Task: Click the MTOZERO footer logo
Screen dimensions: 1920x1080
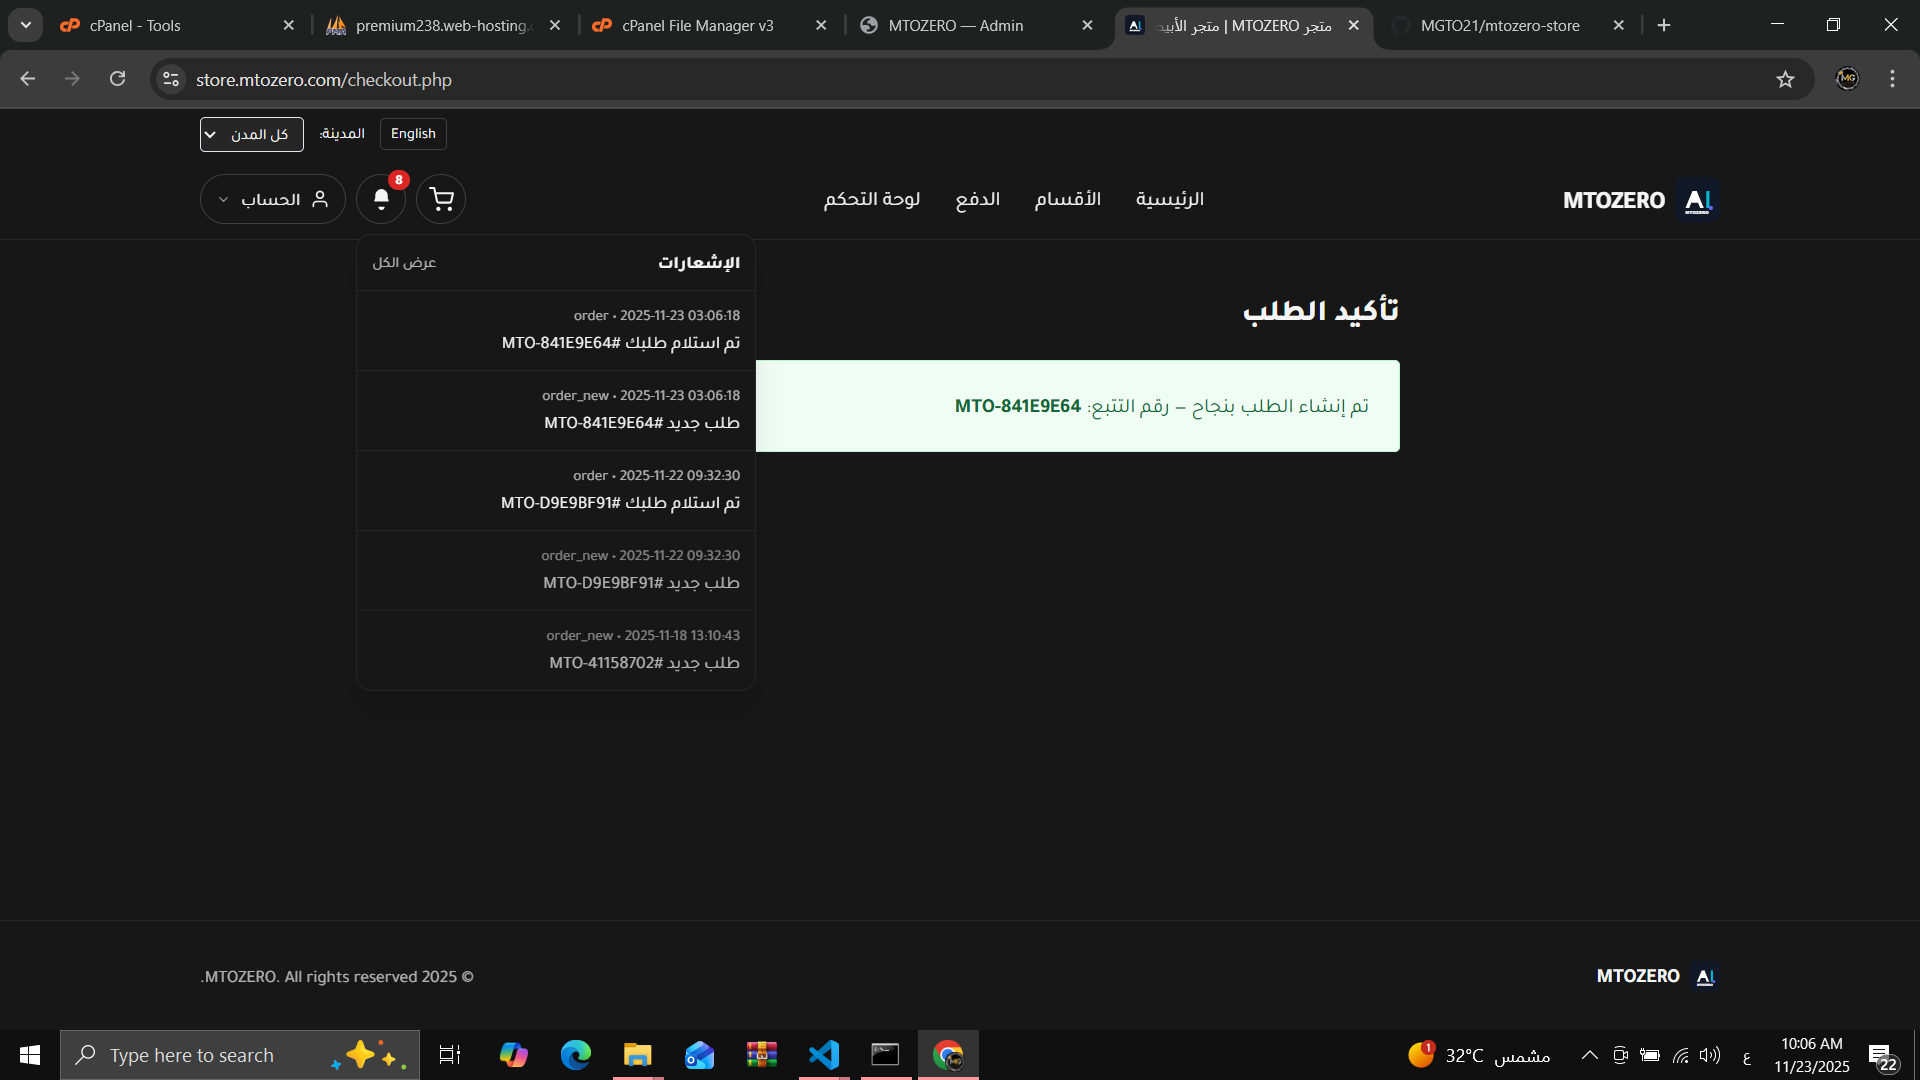Action: tap(1656, 976)
